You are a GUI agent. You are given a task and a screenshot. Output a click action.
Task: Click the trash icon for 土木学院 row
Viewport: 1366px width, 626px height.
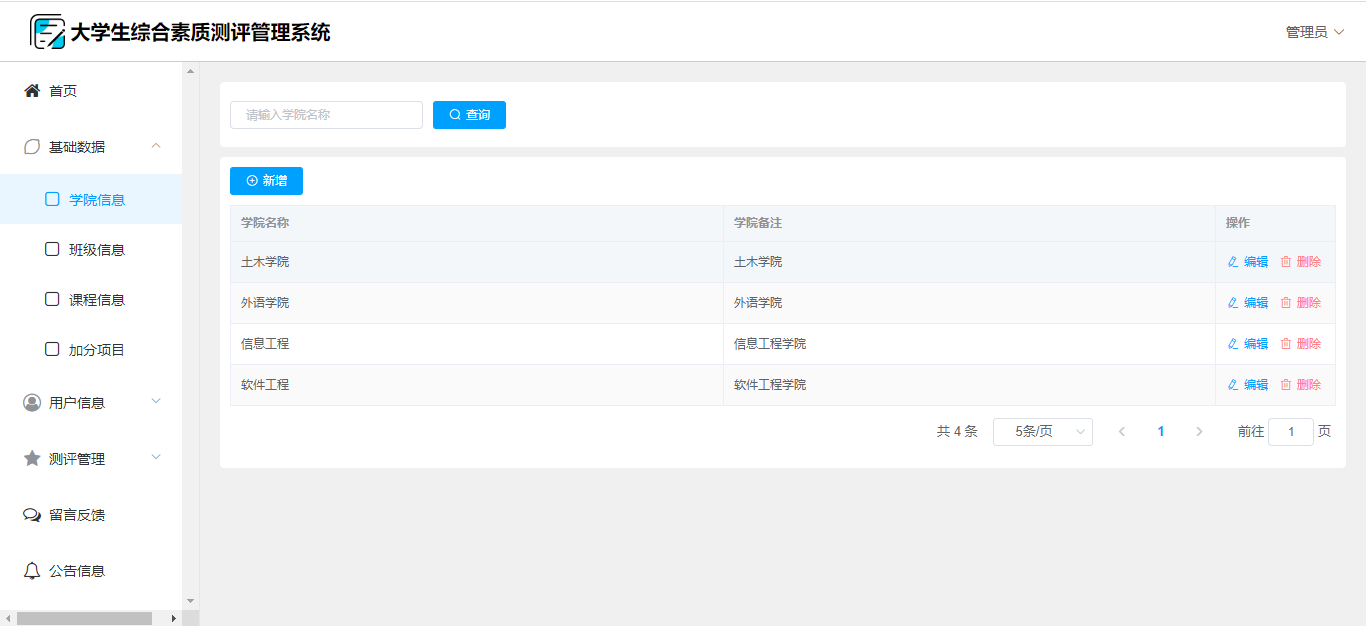pos(1286,262)
